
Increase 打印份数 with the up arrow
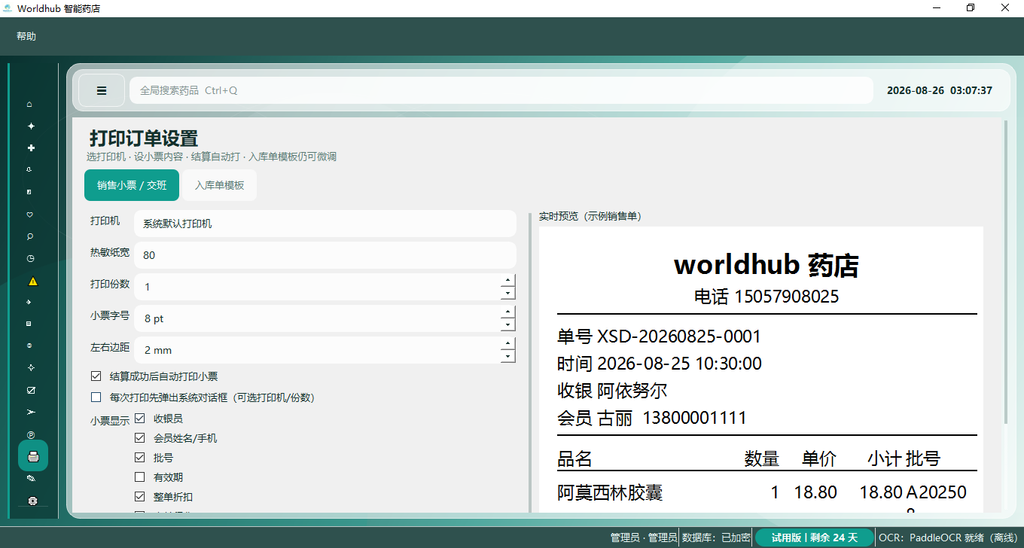pyautogui.click(x=507, y=280)
